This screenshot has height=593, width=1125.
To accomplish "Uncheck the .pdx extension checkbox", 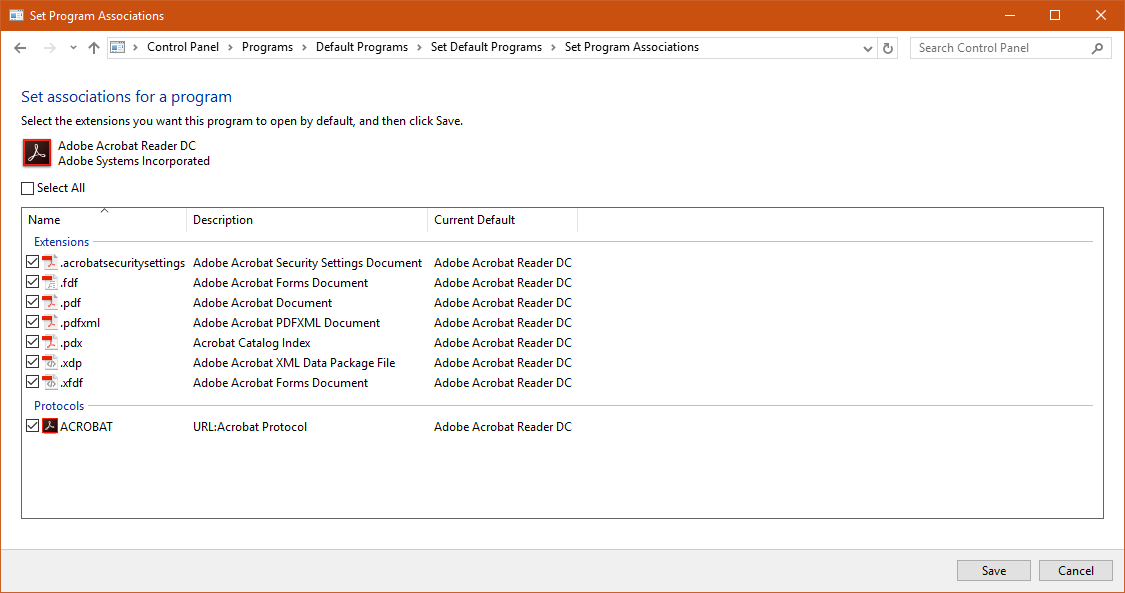I will (x=32, y=343).
